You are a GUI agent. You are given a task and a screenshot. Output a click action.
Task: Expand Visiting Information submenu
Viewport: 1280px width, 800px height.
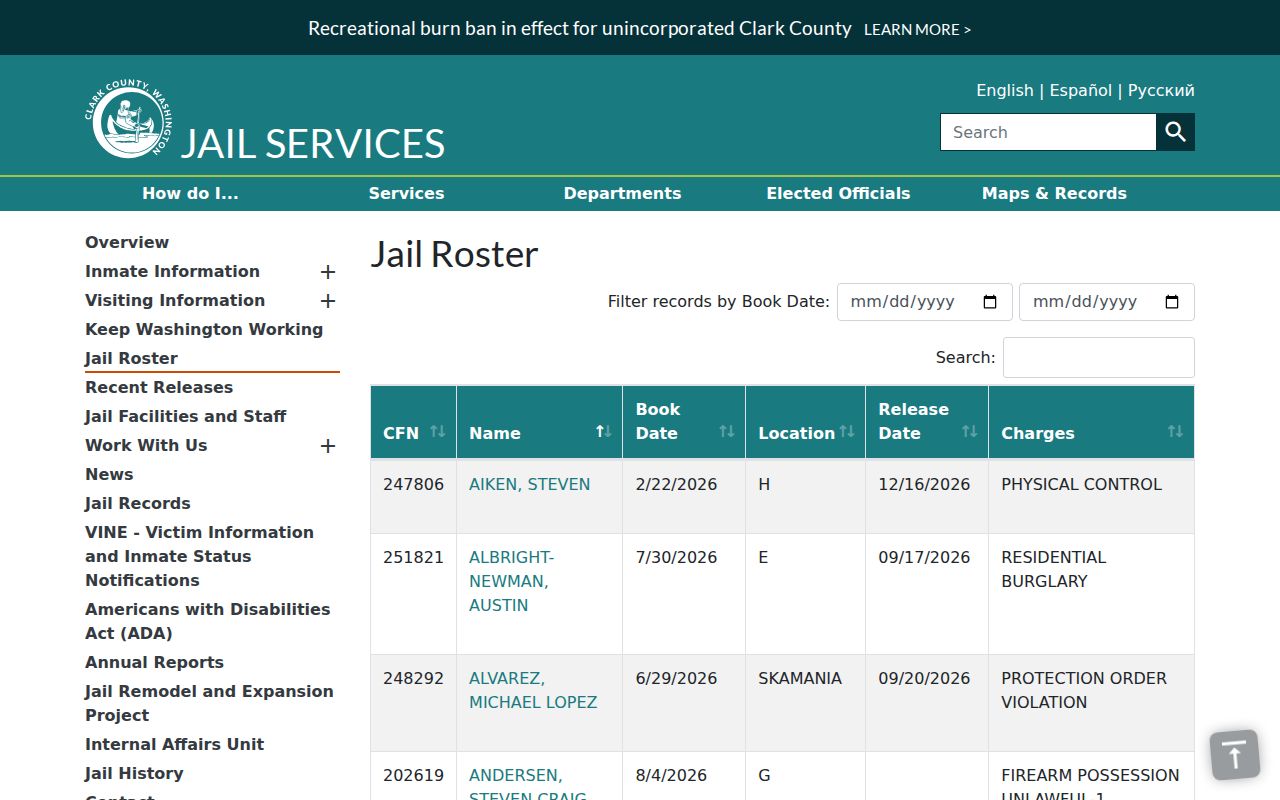click(x=328, y=301)
